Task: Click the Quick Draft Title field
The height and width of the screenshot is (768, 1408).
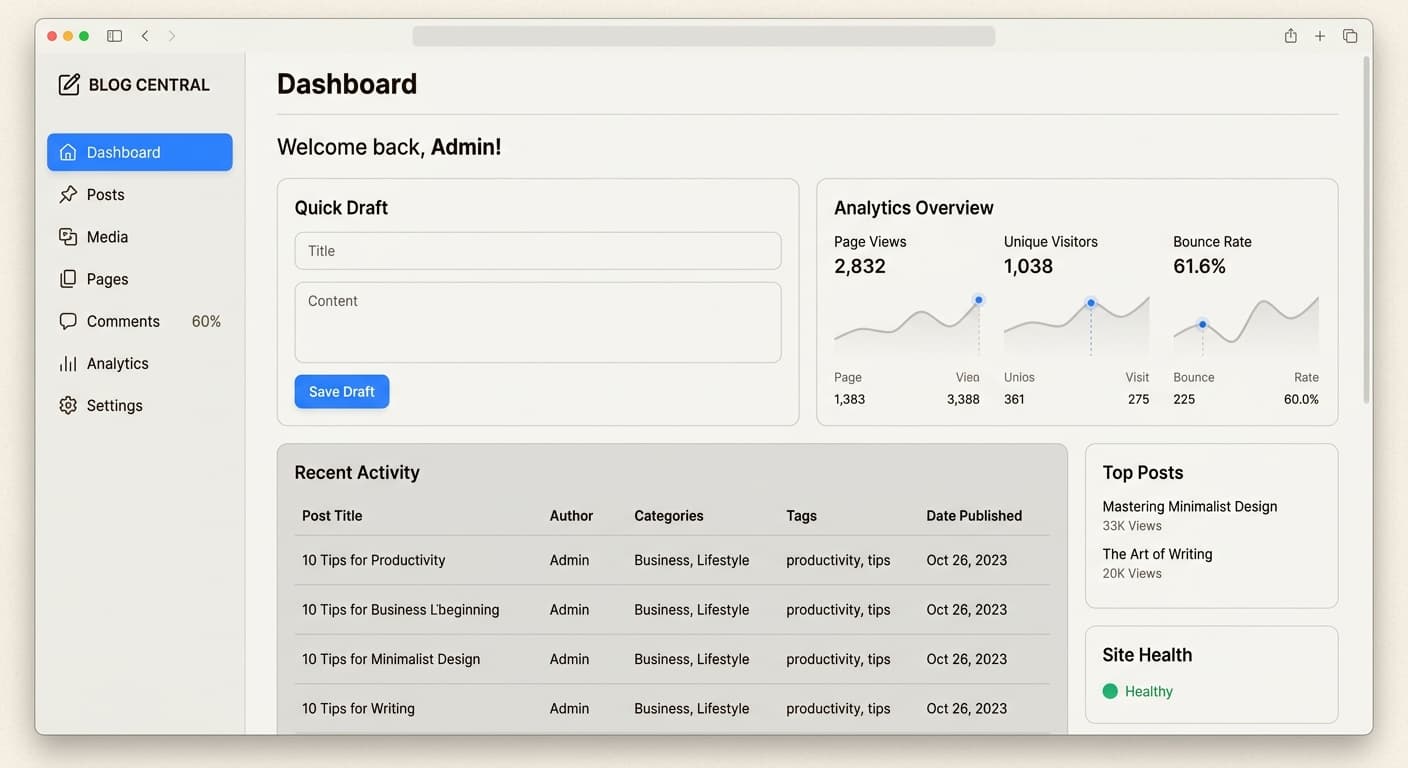Action: coord(538,251)
